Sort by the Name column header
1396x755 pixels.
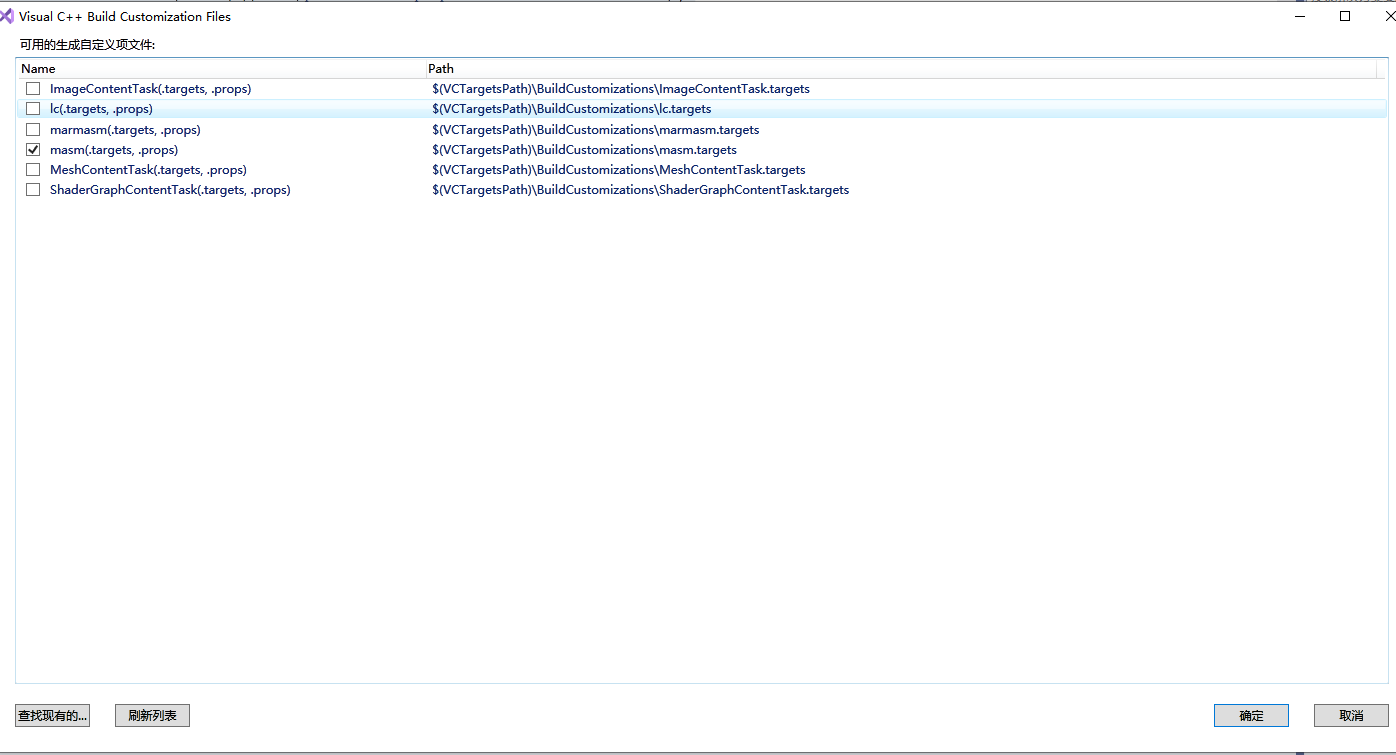click(x=220, y=69)
